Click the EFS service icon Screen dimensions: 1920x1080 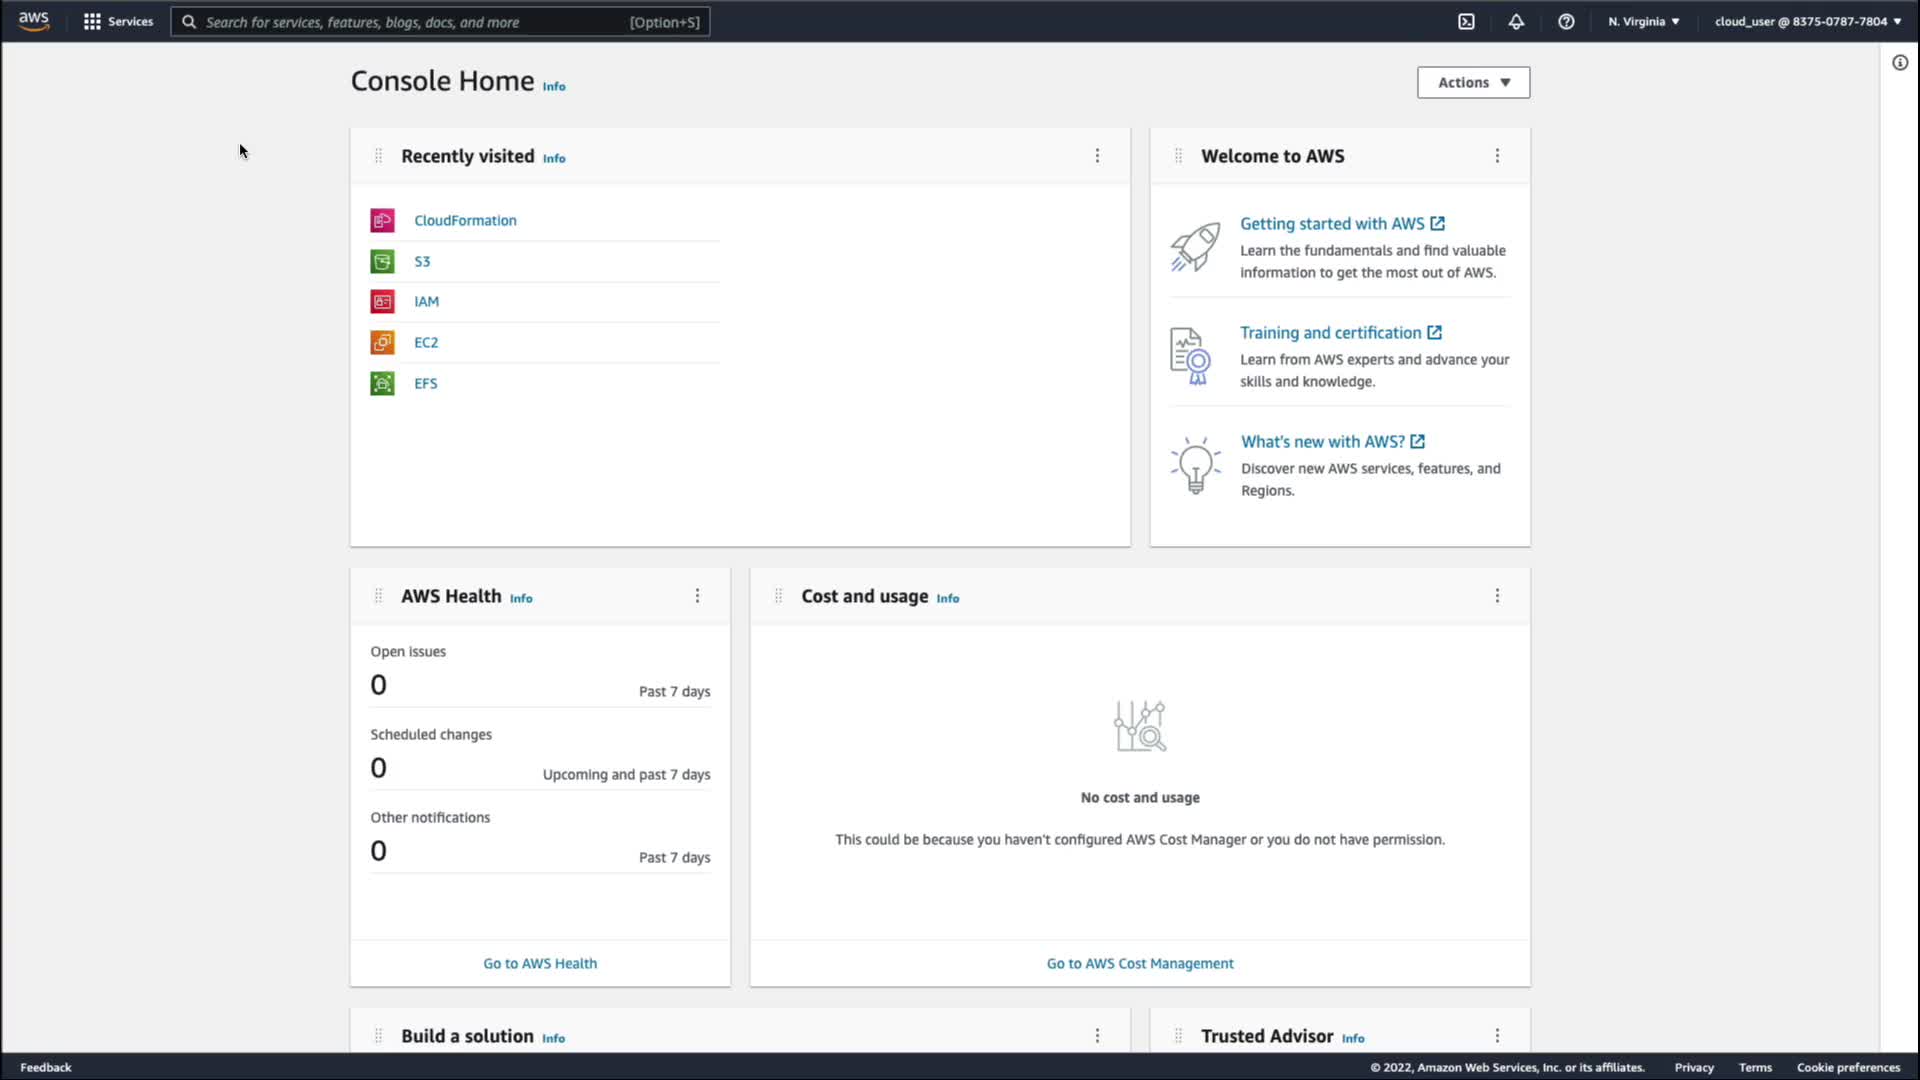[382, 383]
